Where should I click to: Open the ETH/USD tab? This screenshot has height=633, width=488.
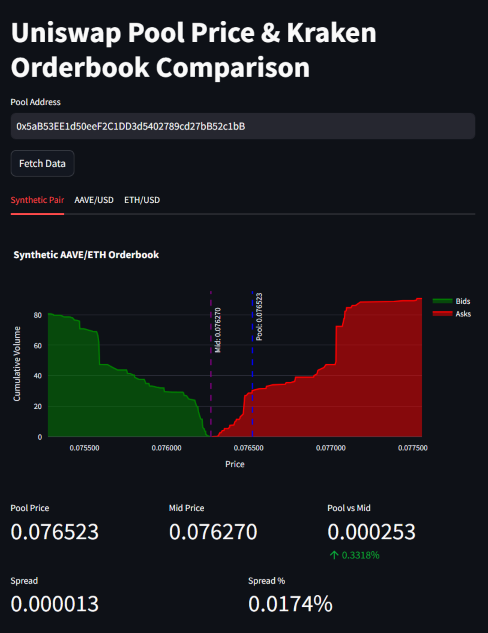142,200
